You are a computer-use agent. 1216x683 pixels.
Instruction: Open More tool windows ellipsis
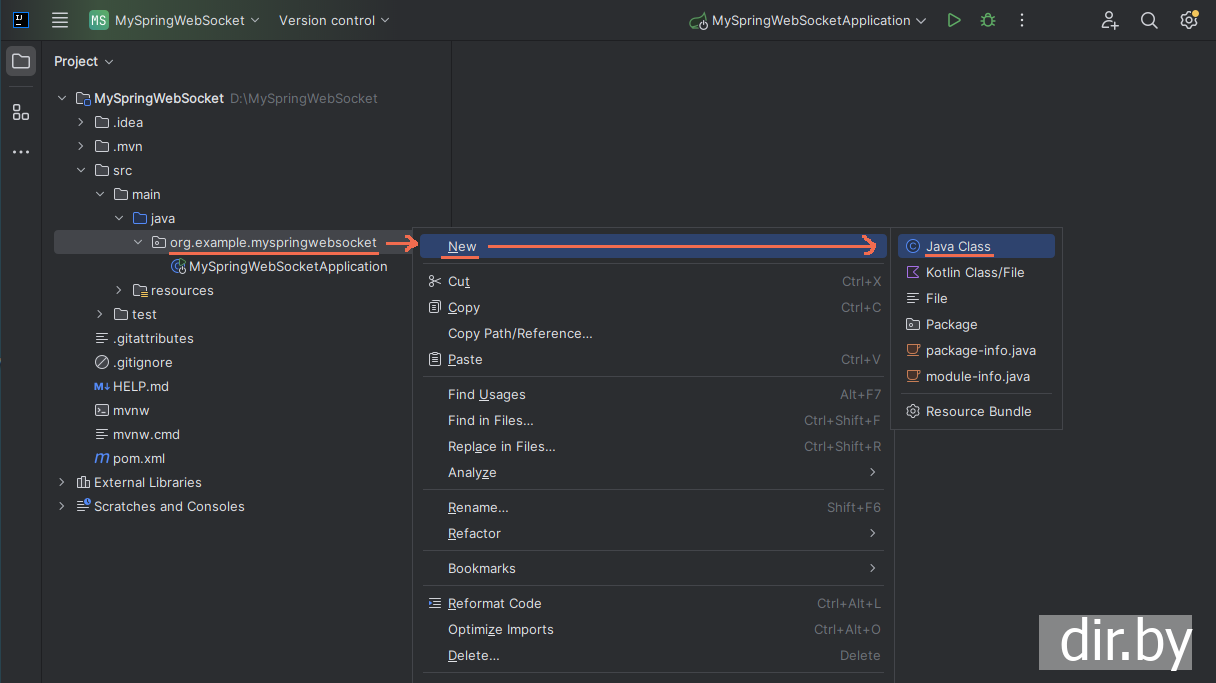point(21,152)
